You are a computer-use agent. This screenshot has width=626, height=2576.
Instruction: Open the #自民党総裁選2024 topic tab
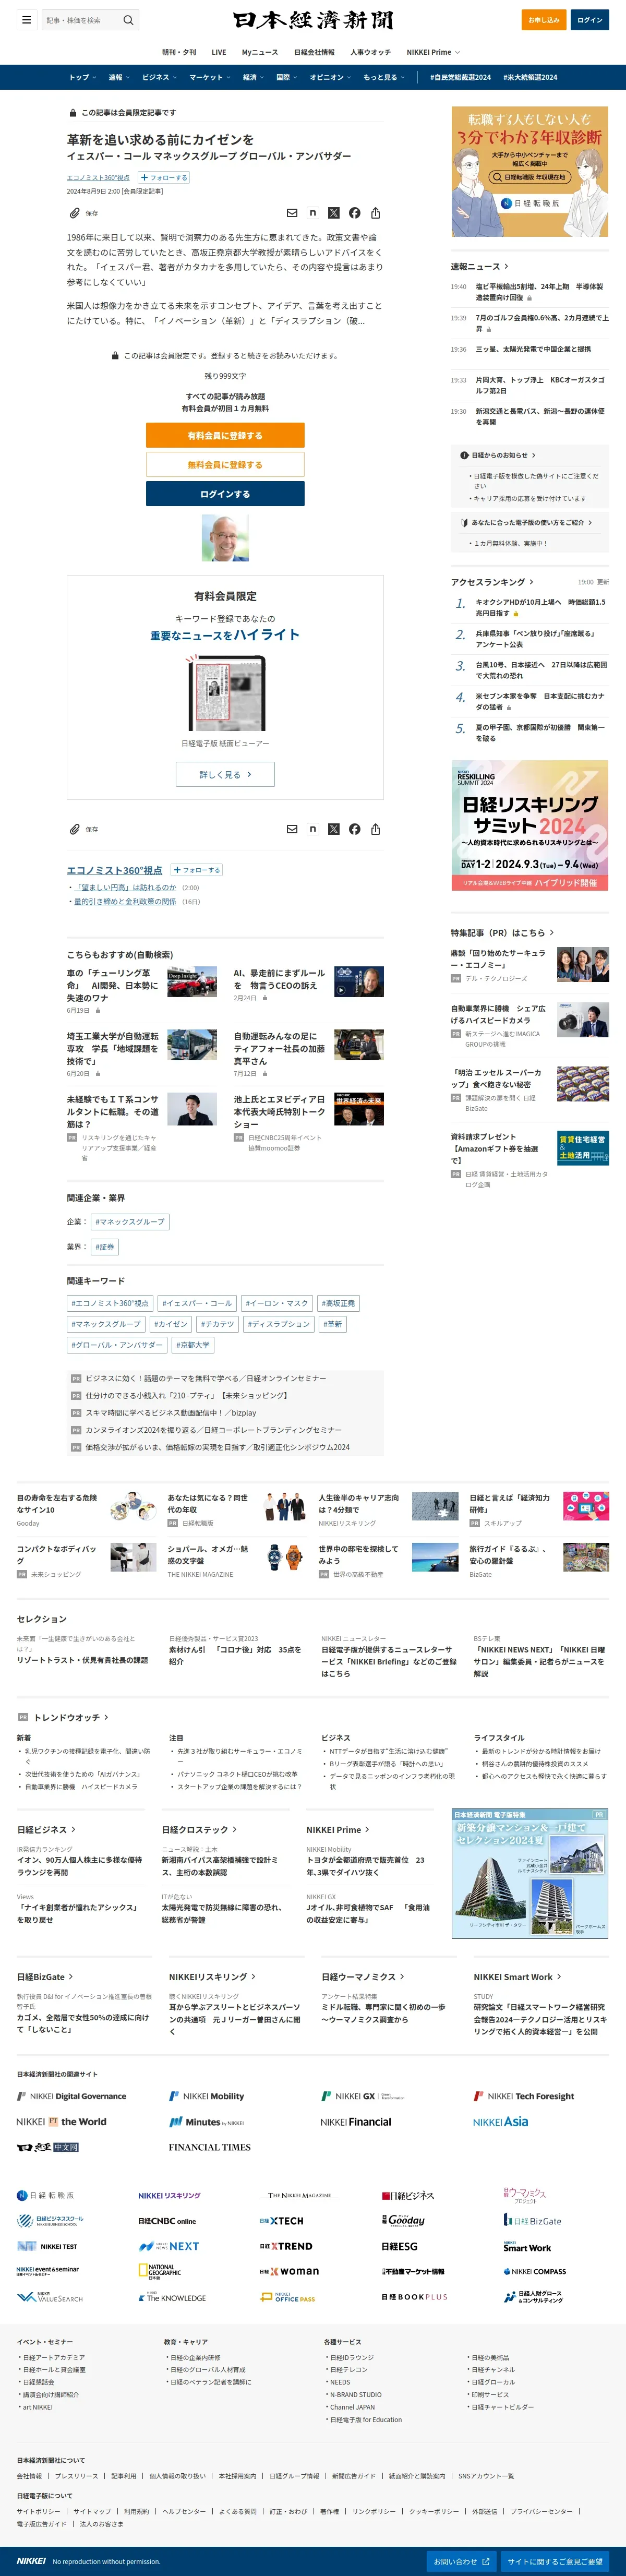pos(460,77)
